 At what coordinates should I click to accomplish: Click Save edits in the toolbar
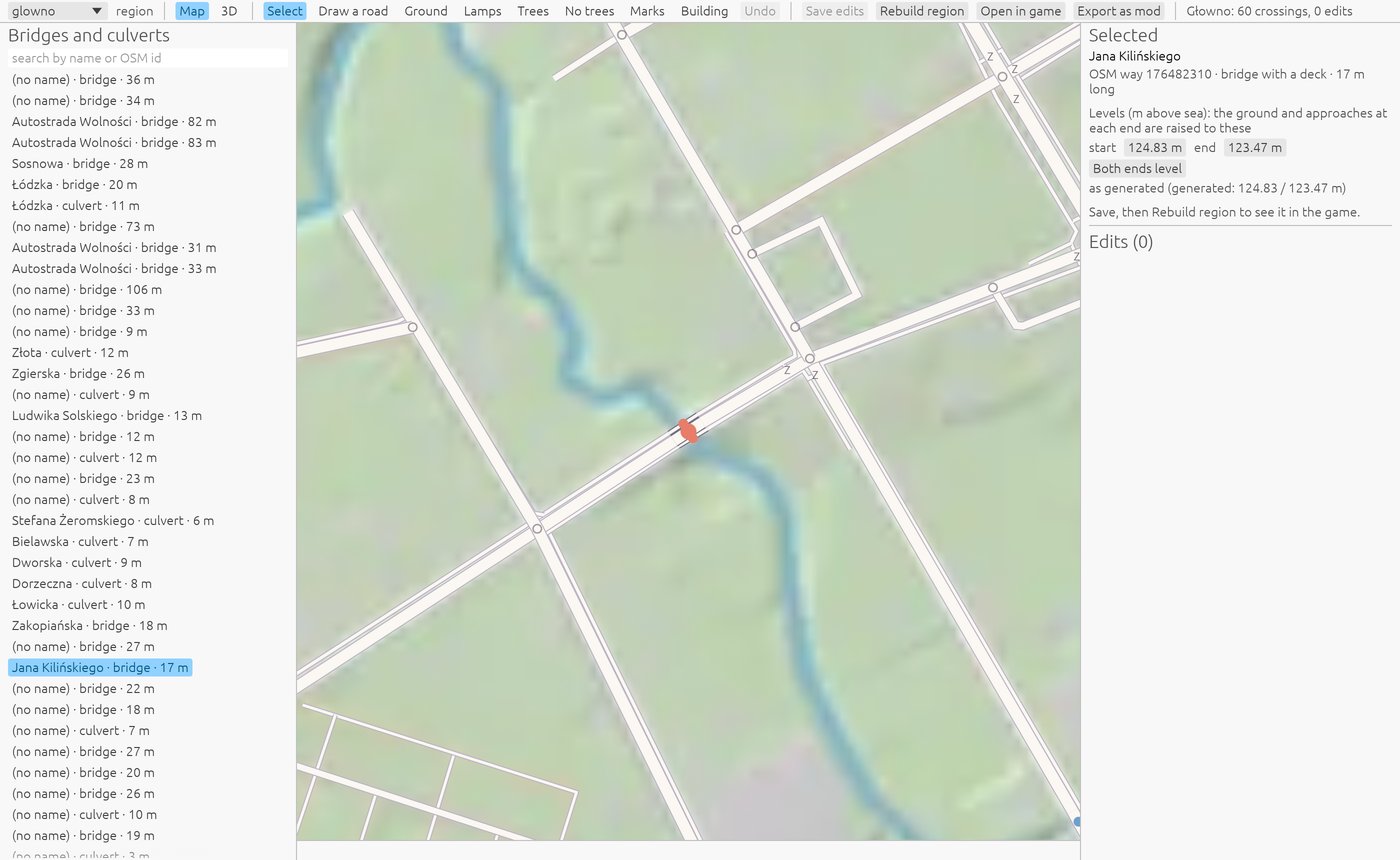pos(835,11)
